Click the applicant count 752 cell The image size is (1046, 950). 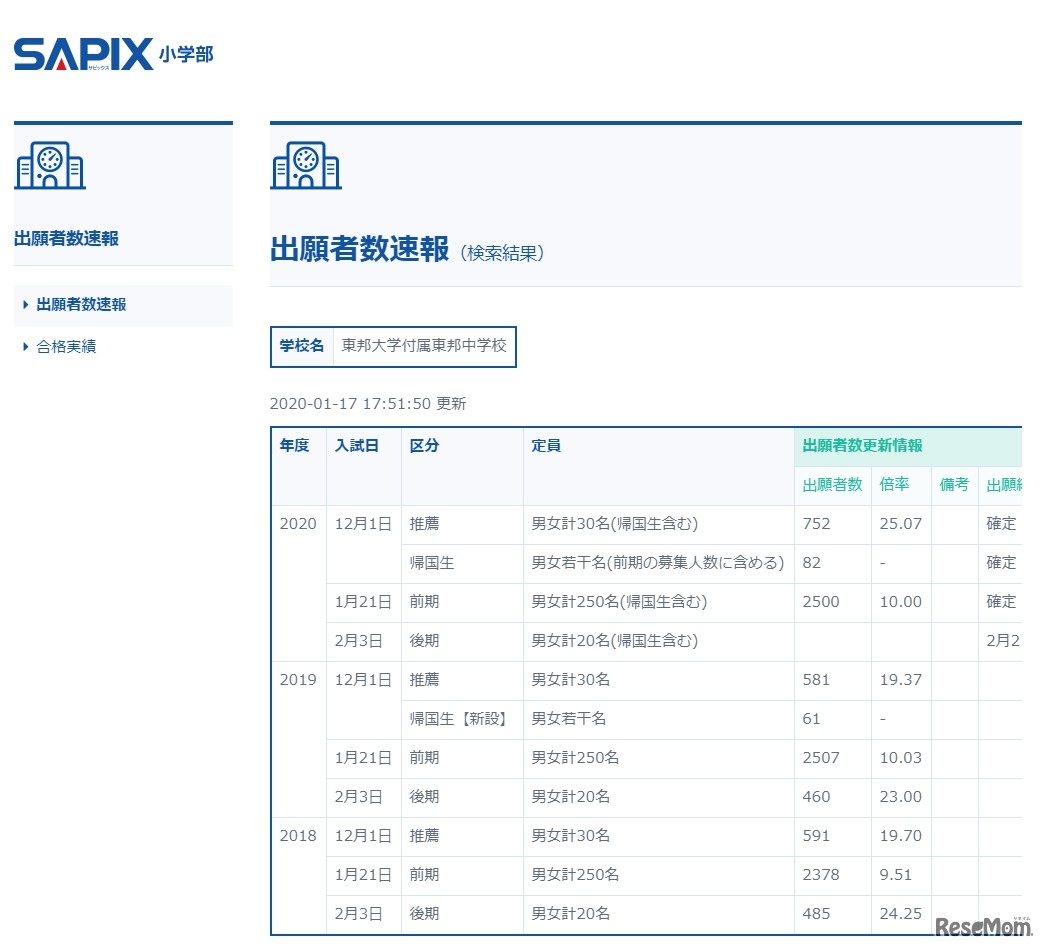point(816,523)
